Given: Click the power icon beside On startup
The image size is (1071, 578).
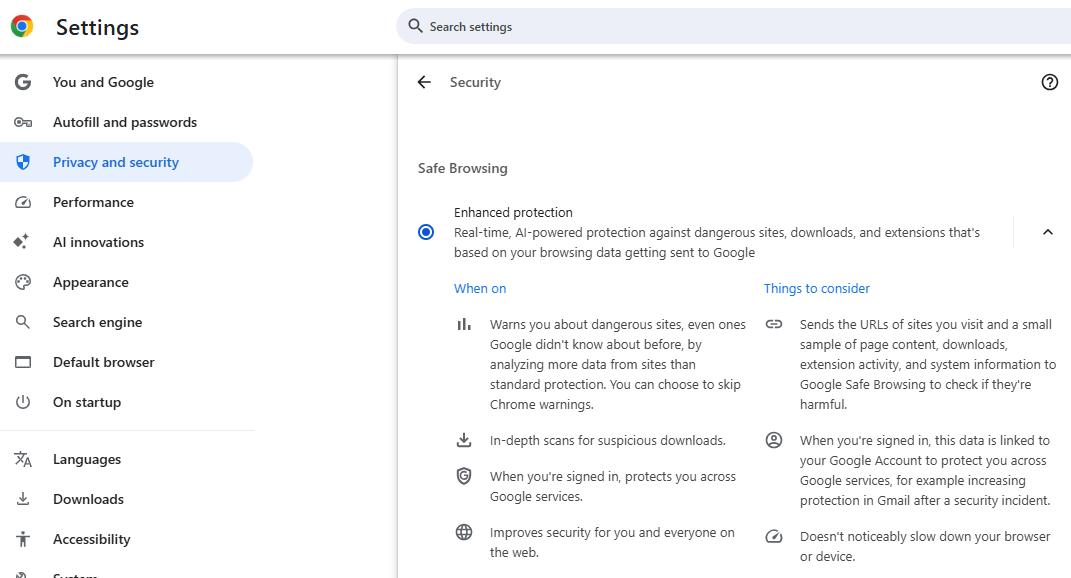Looking at the screenshot, I should [23, 402].
